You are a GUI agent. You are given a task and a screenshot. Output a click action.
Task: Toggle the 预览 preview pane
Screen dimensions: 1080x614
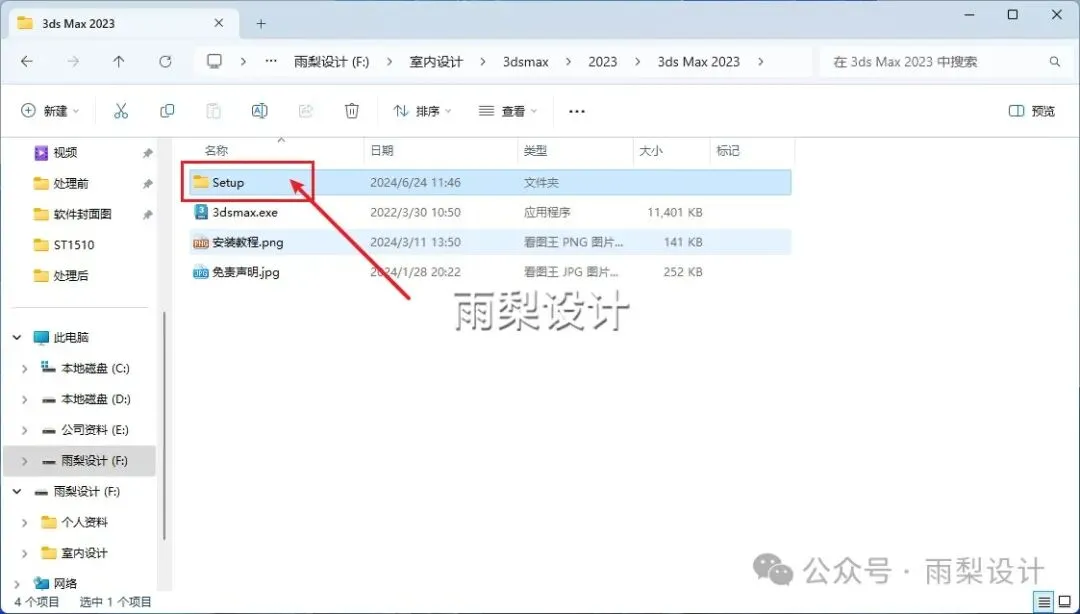tap(1031, 111)
